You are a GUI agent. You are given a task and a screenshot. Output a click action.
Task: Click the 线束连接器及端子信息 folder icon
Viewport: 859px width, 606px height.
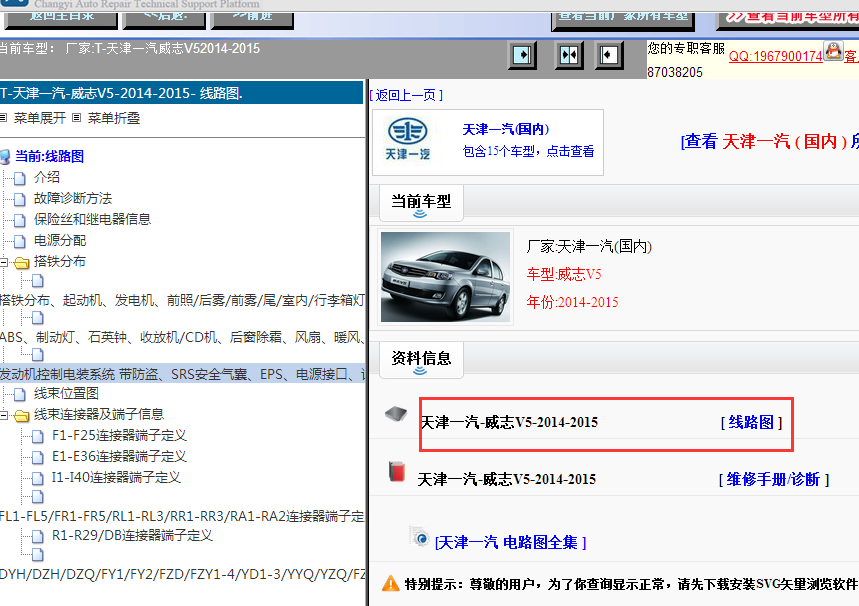pyautogui.click(x=21, y=415)
